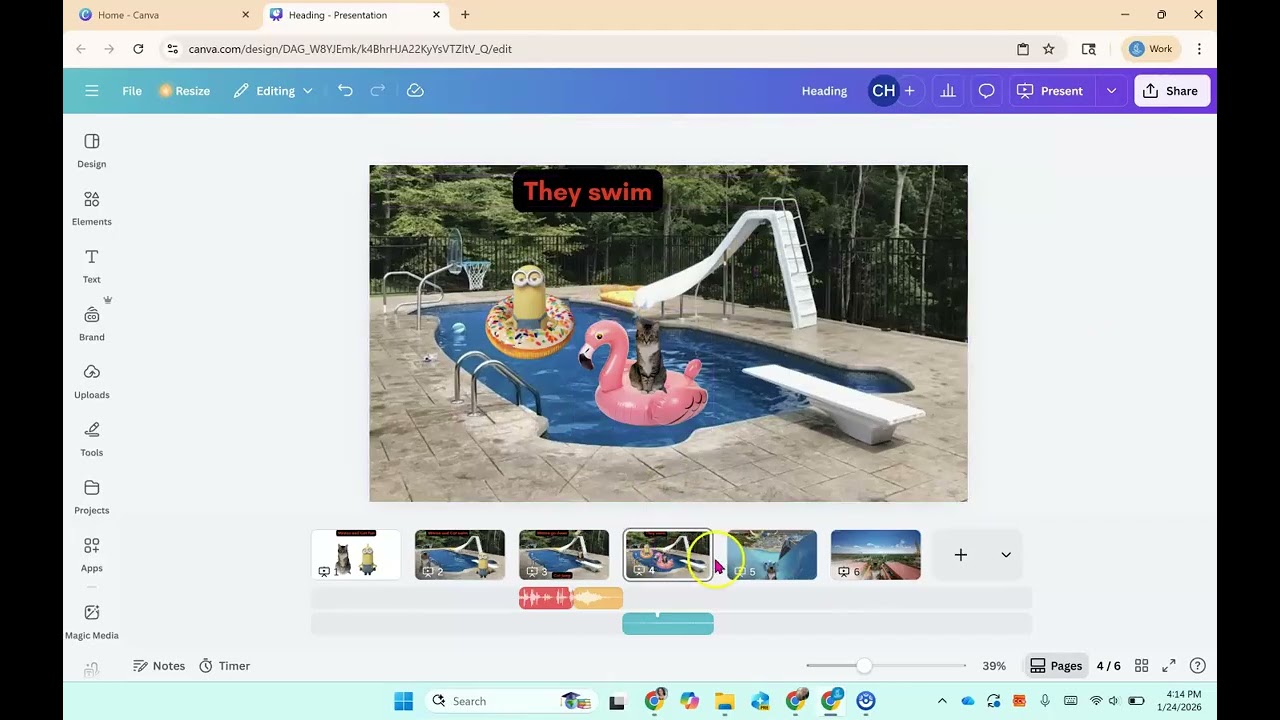Open File Explorer from taskbar

click(x=724, y=701)
